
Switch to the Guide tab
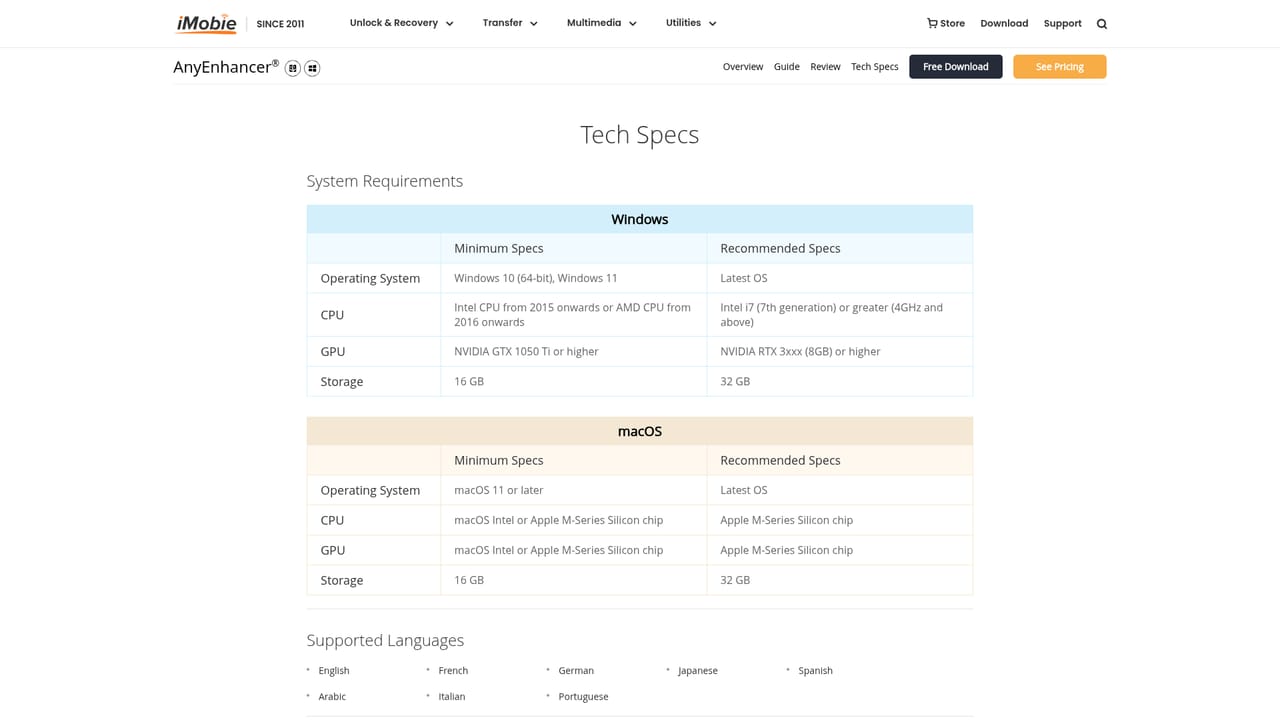(786, 67)
